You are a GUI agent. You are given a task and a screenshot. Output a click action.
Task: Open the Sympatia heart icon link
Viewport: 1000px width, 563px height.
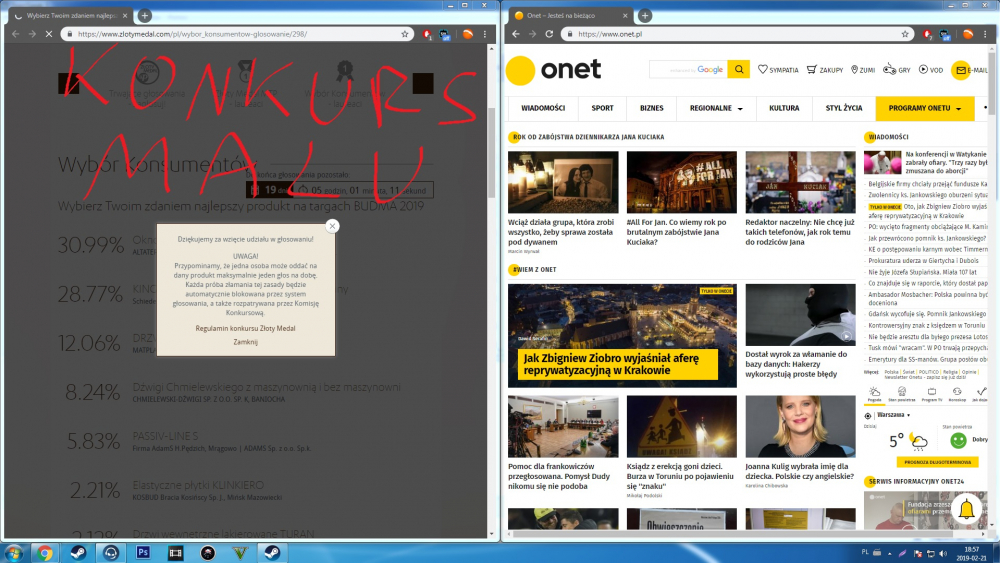tap(763, 70)
